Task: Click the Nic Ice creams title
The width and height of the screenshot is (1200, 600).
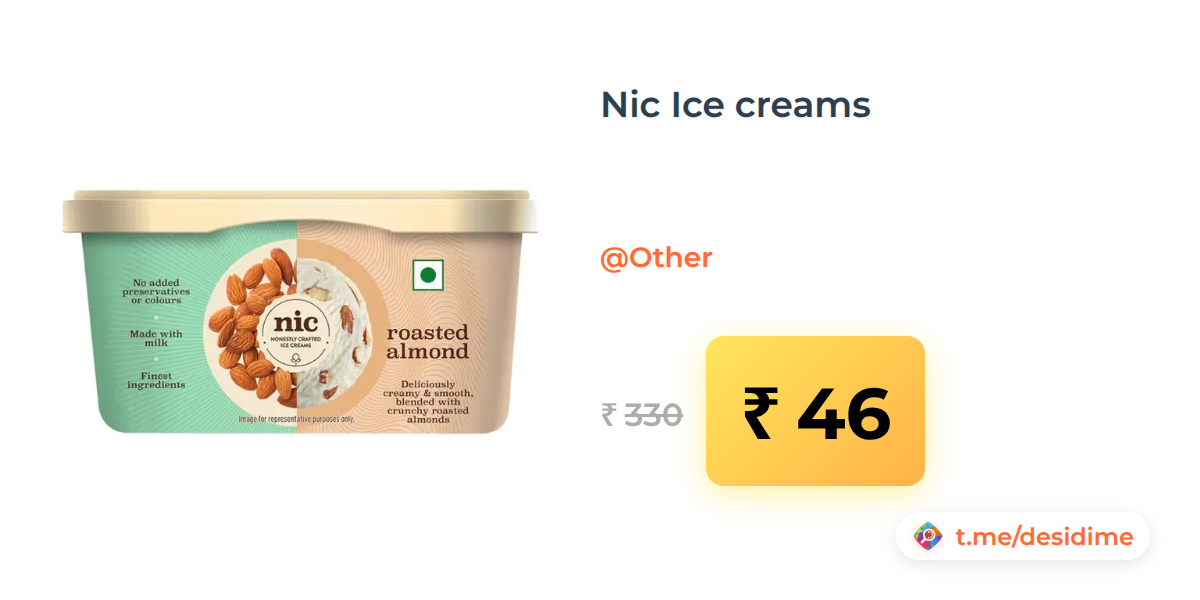Action: (736, 104)
